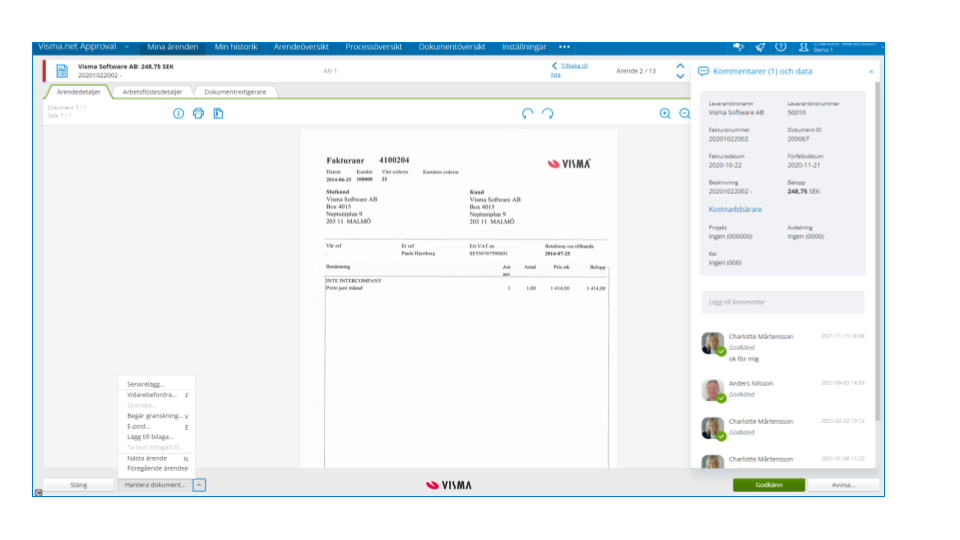Go to the previous case with the up arrow
Screen dimensions: 960x540
click(x=680, y=66)
